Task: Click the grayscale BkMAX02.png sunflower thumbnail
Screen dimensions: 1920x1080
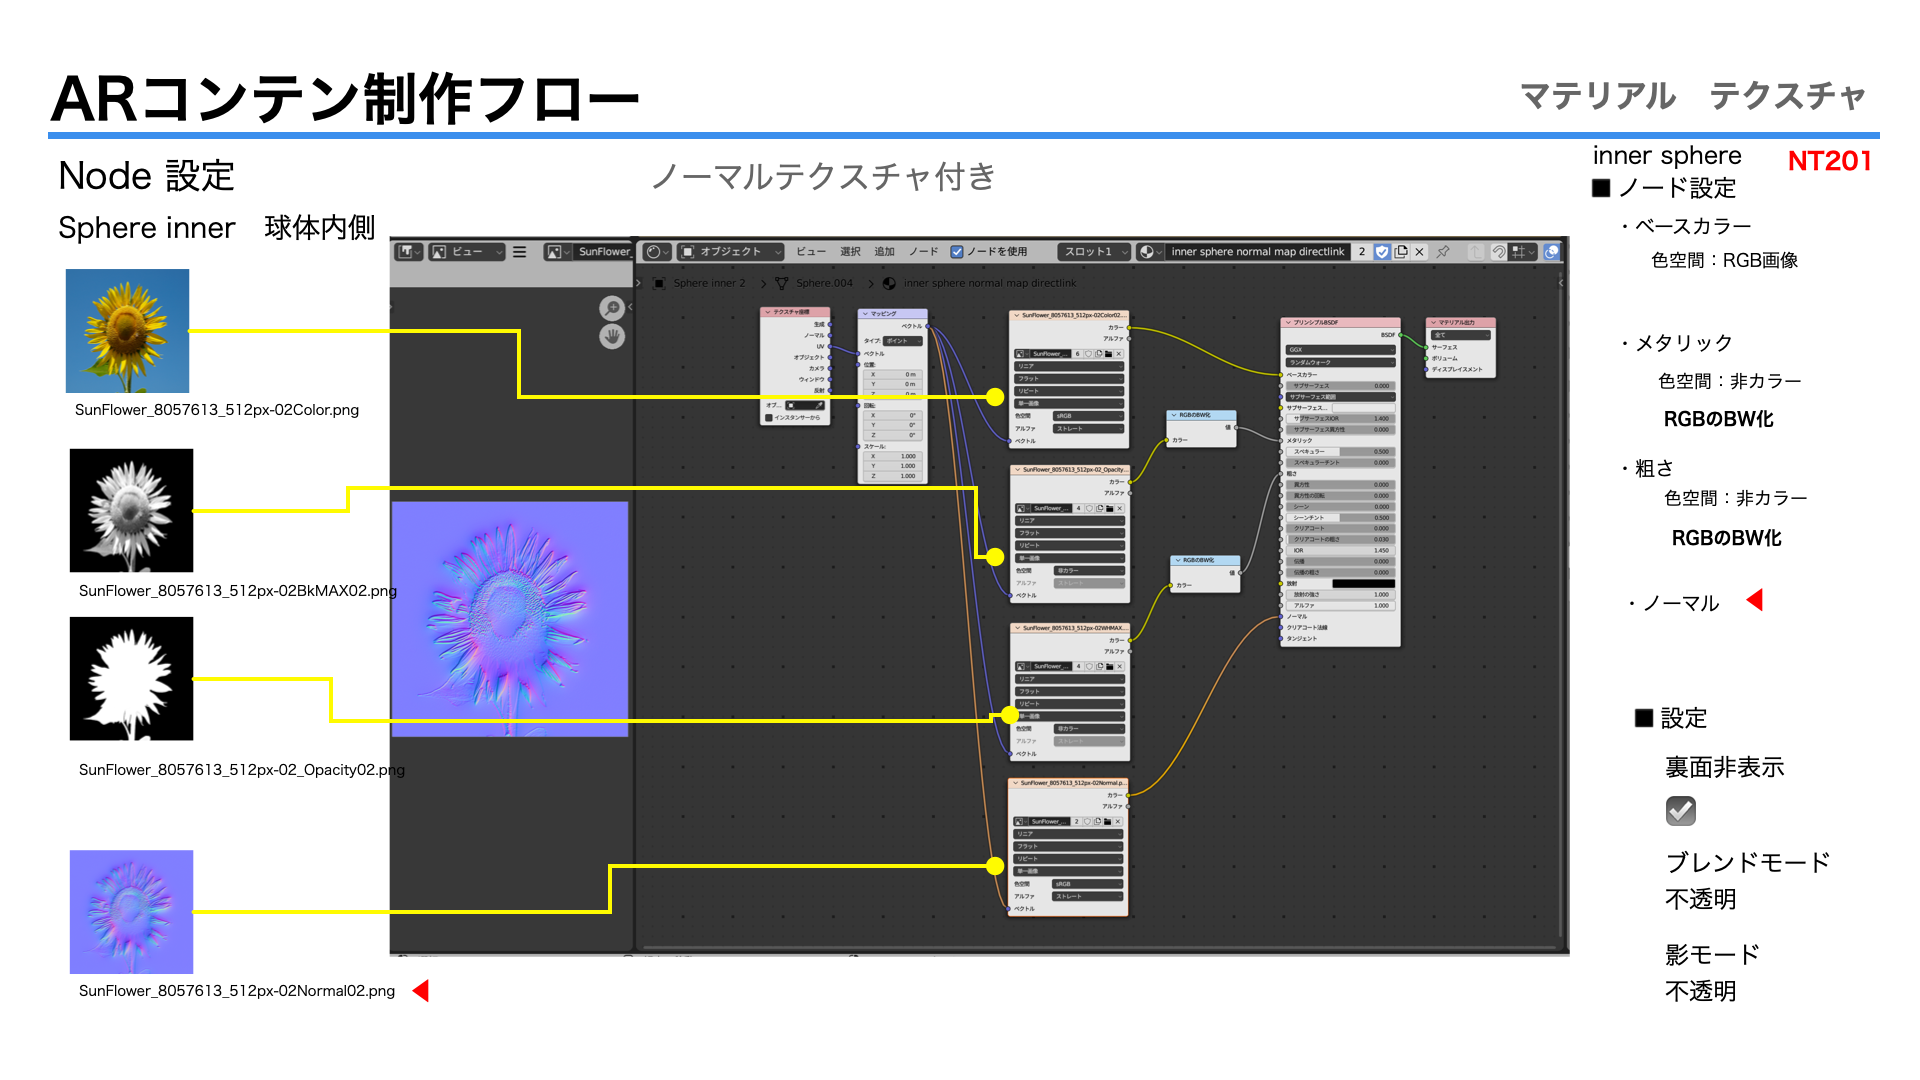Action: coord(131,511)
